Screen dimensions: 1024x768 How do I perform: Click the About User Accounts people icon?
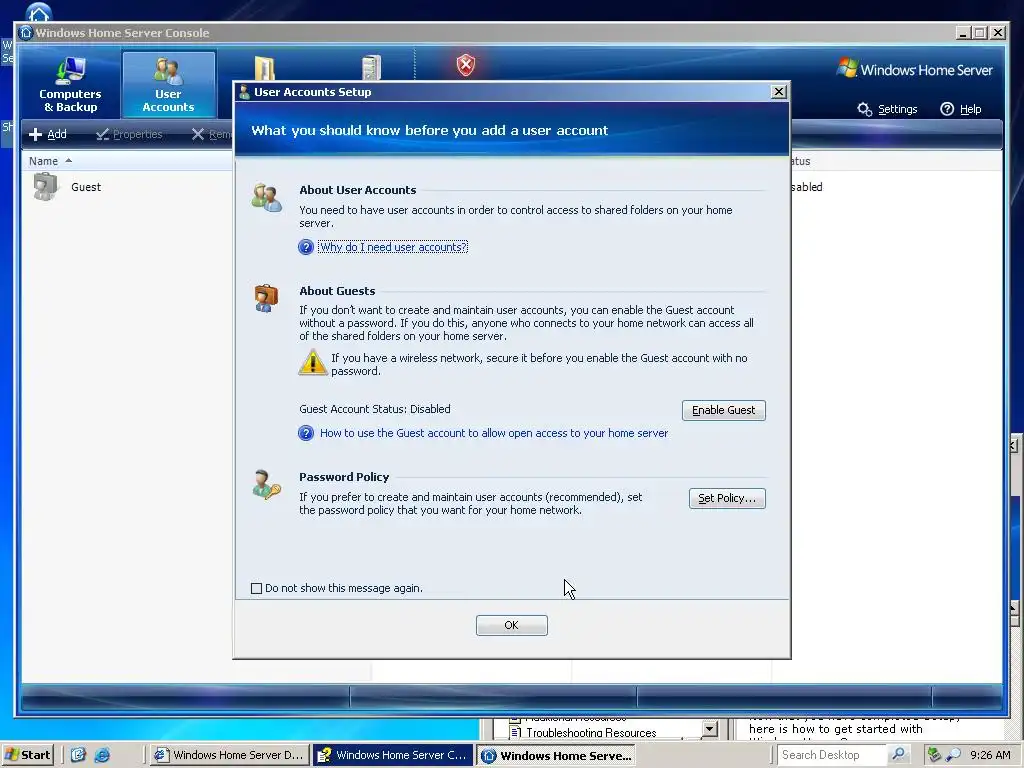pos(266,197)
